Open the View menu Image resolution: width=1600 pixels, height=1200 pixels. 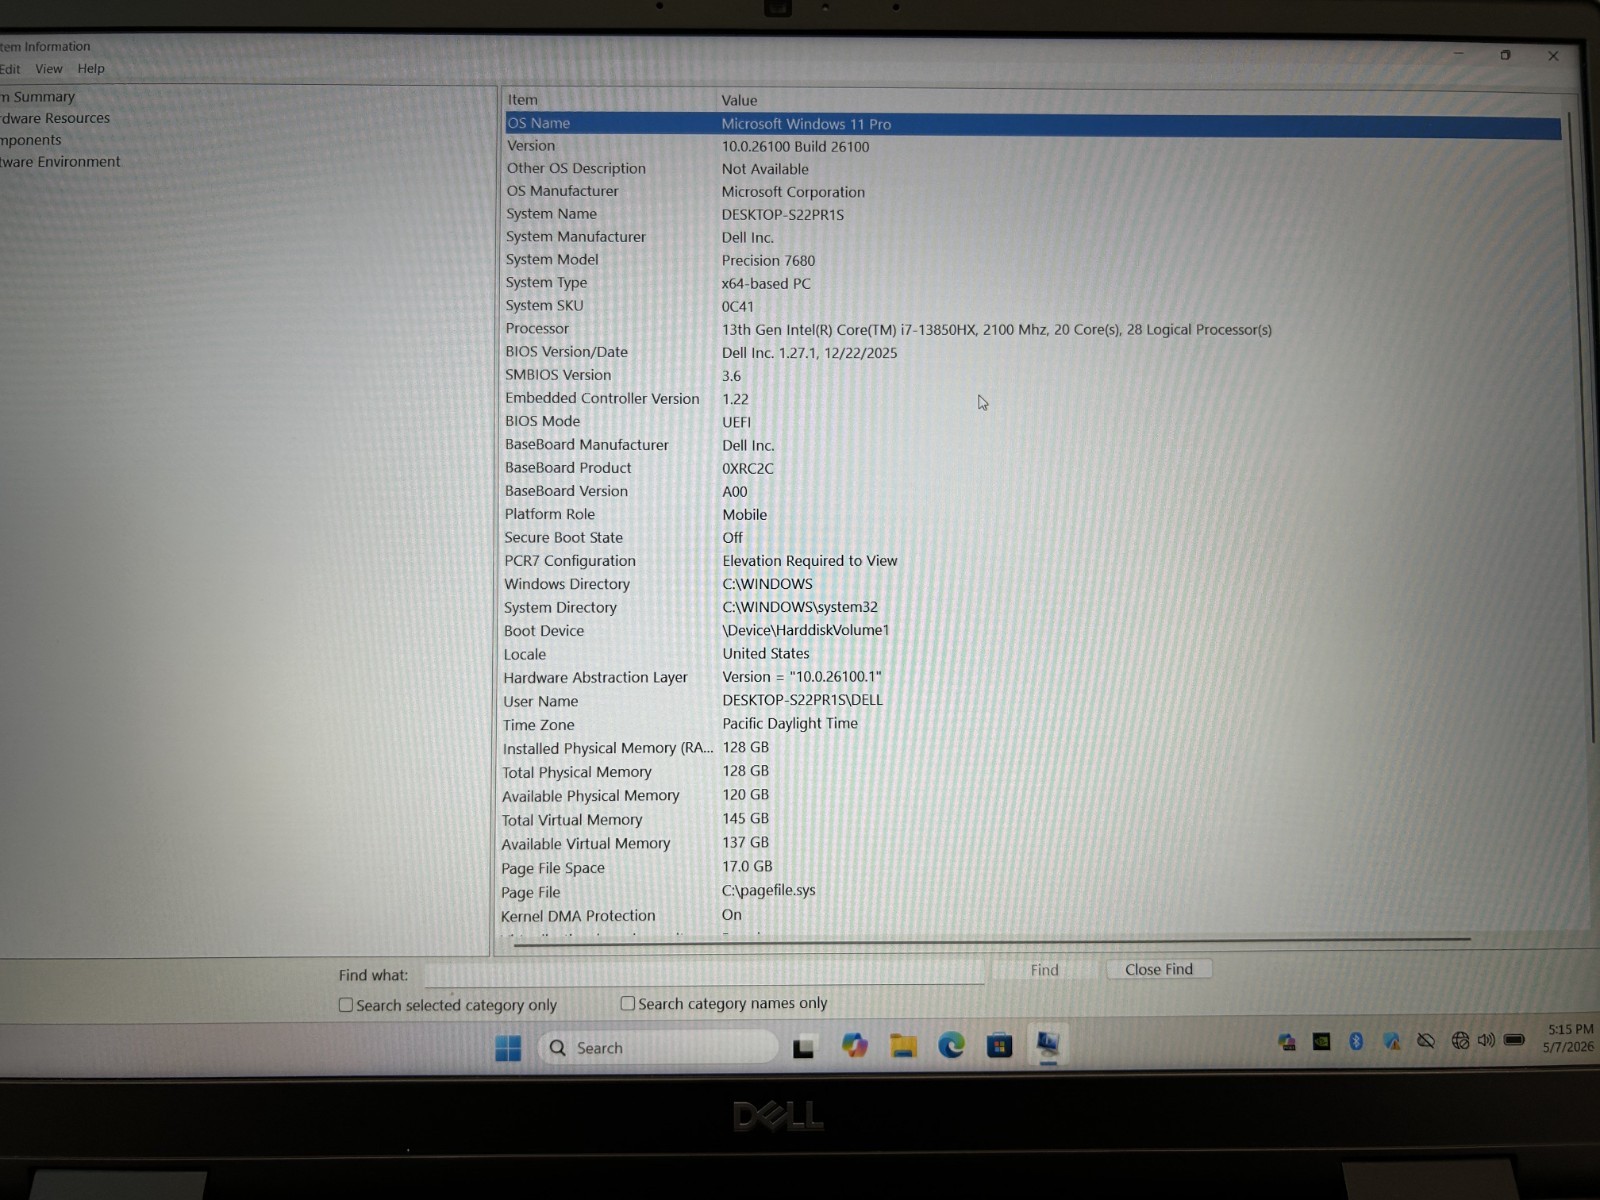(48, 69)
